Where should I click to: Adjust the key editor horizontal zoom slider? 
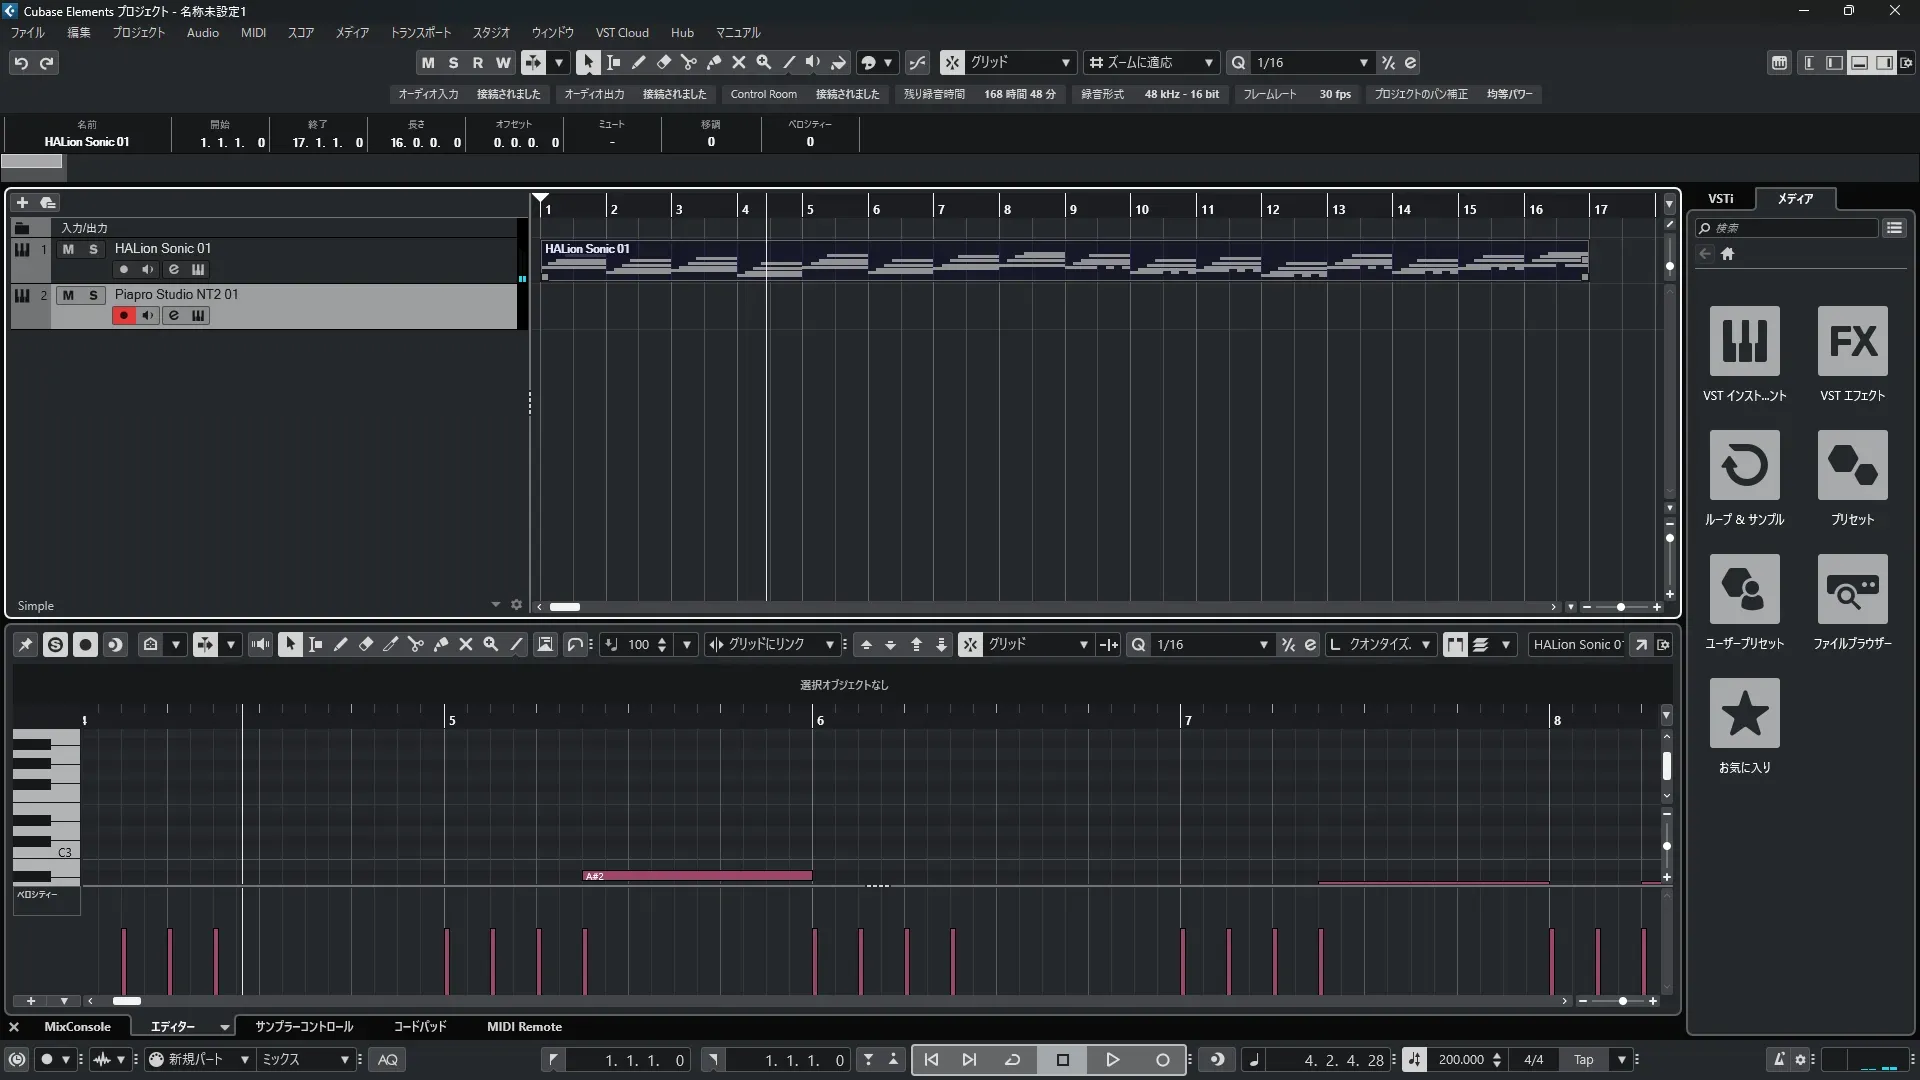[1622, 1001]
